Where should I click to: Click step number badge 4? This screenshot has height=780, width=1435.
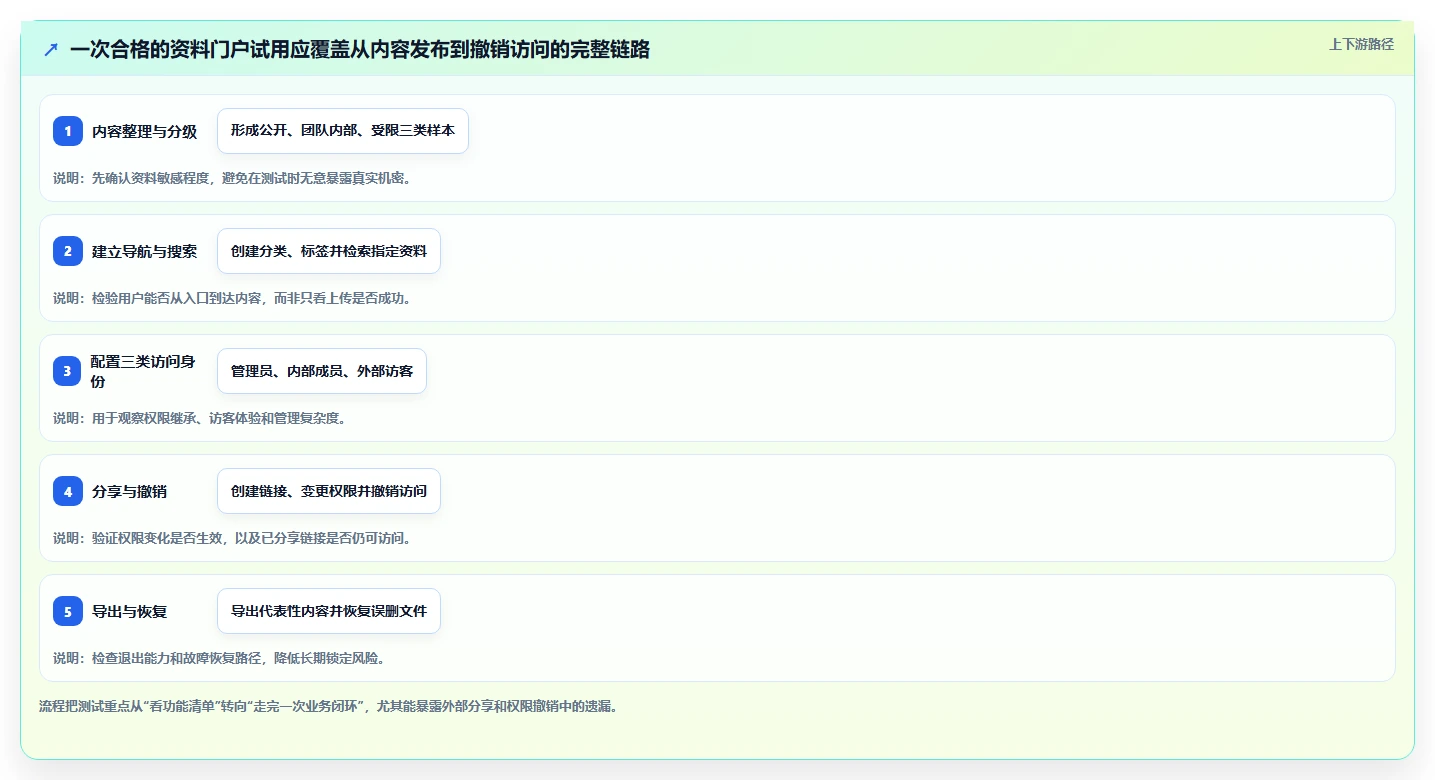pyautogui.click(x=68, y=491)
